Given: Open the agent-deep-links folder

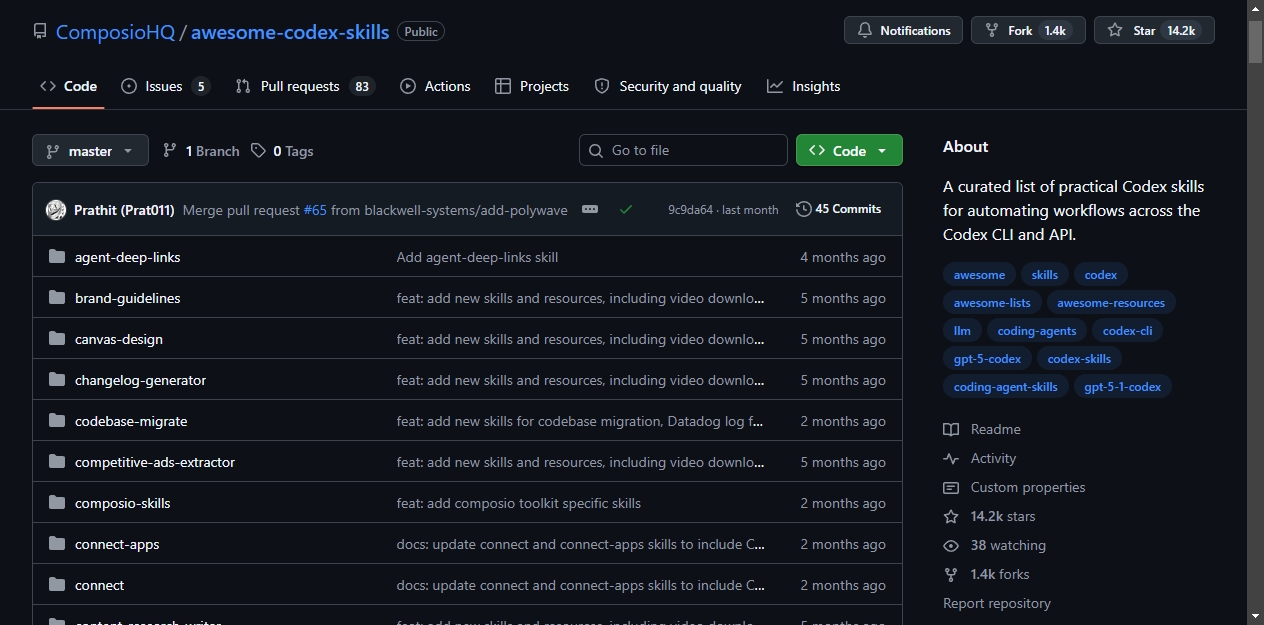Looking at the screenshot, I should (x=128, y=257).
